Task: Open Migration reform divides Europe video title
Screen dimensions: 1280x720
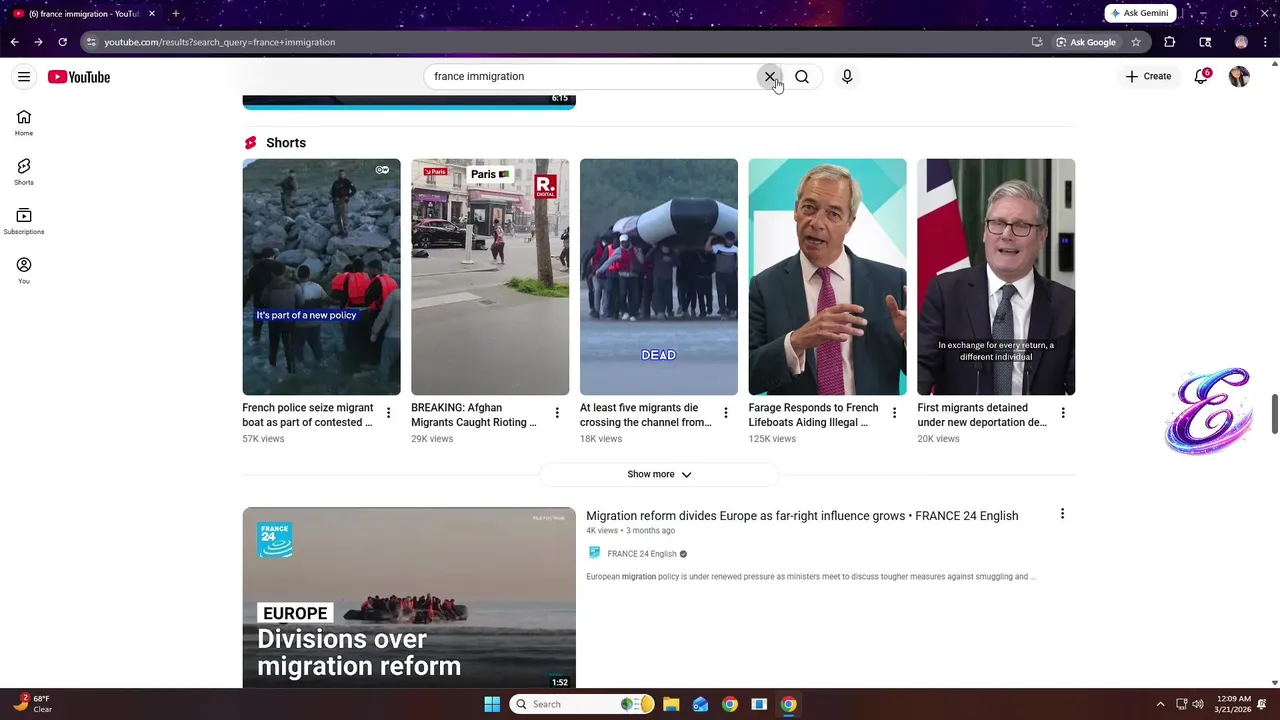Action: point(802,516)
